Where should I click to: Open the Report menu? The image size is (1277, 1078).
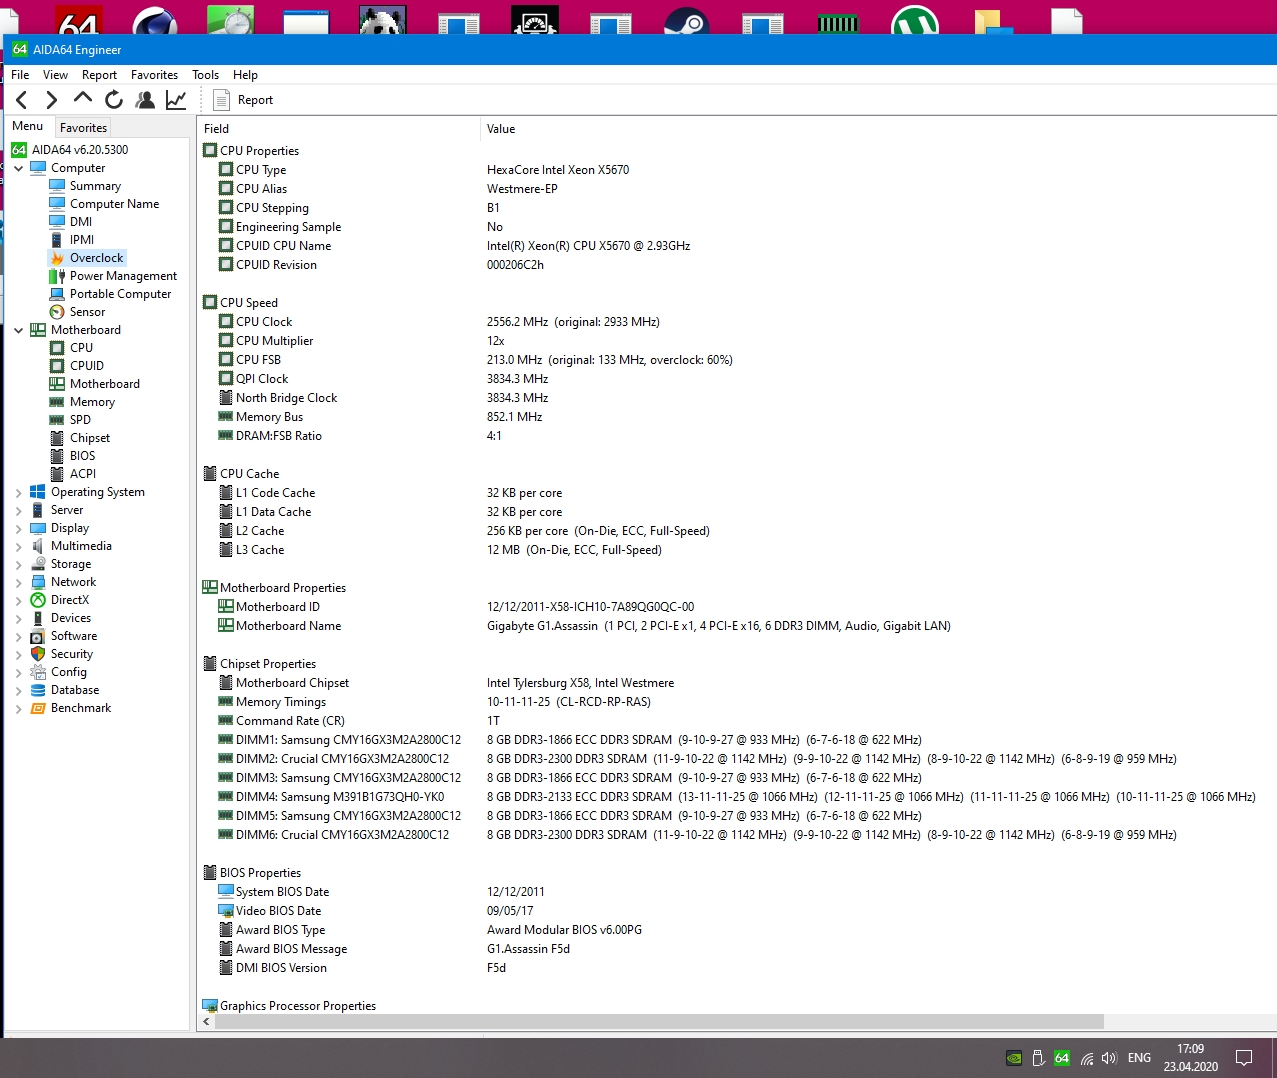point(99,75)
